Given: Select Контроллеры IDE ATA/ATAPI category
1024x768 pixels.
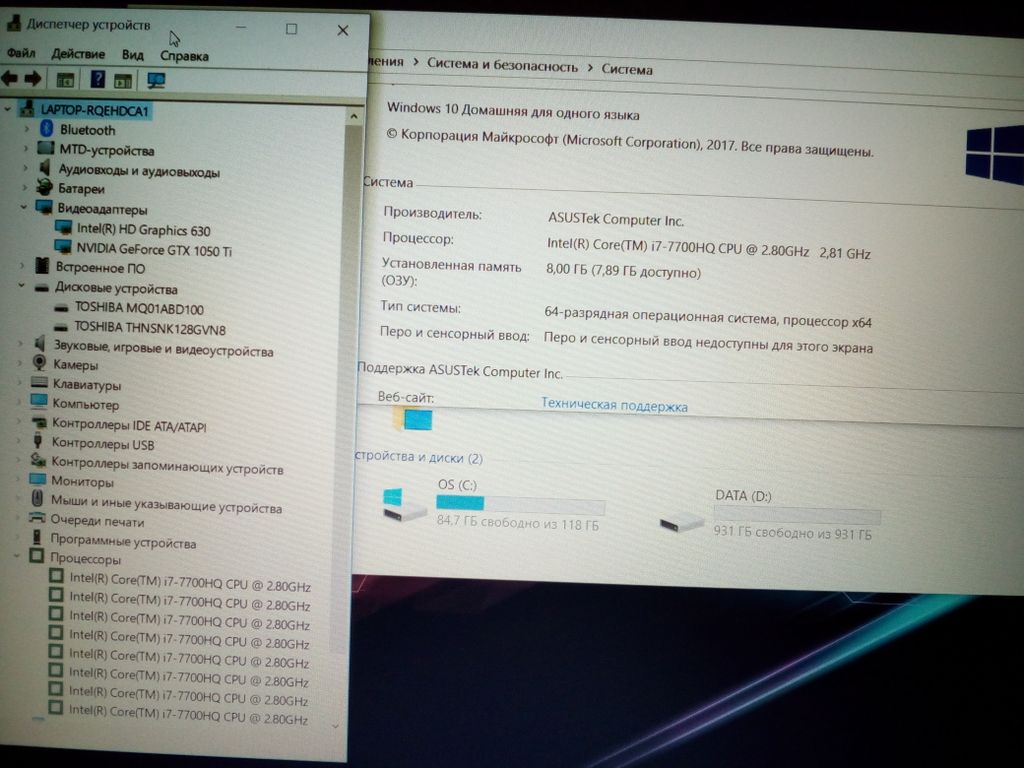Looking at the screenshot, I should 129,425.
